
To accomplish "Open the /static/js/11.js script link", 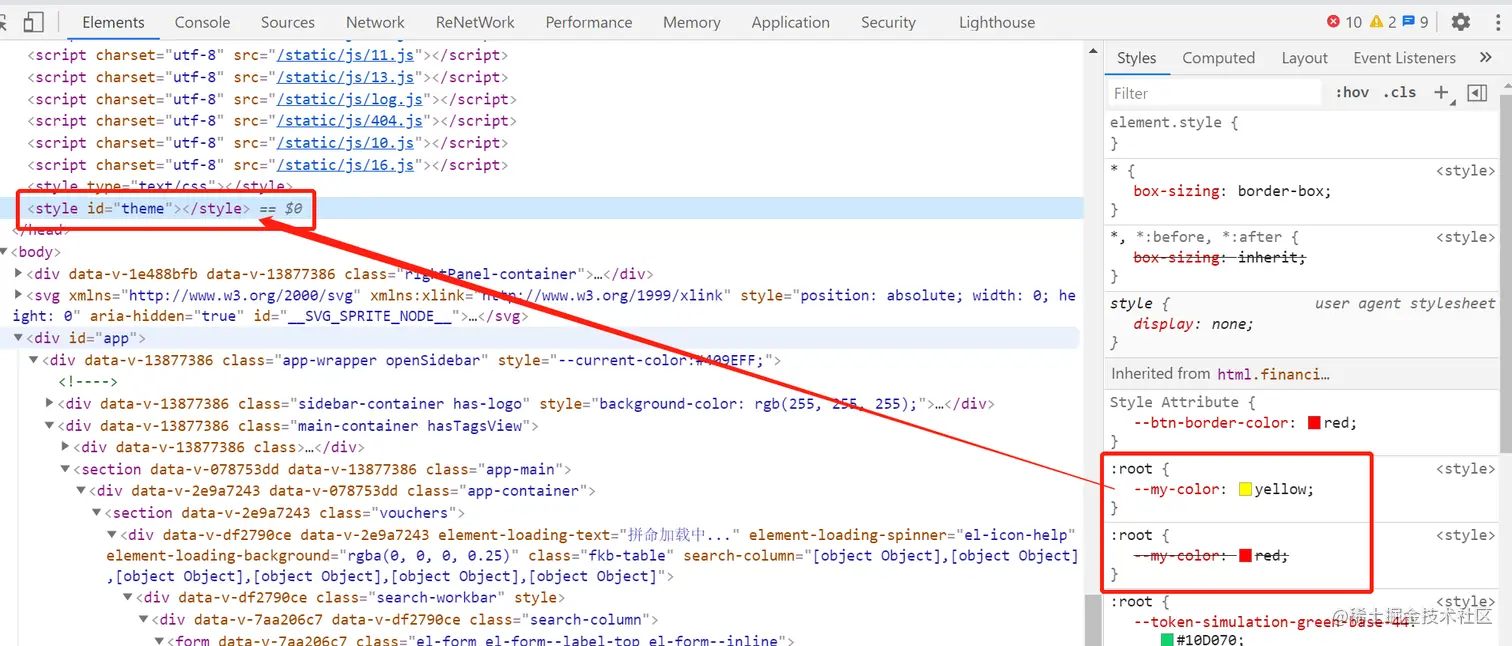I will click(x=345, y=55).
